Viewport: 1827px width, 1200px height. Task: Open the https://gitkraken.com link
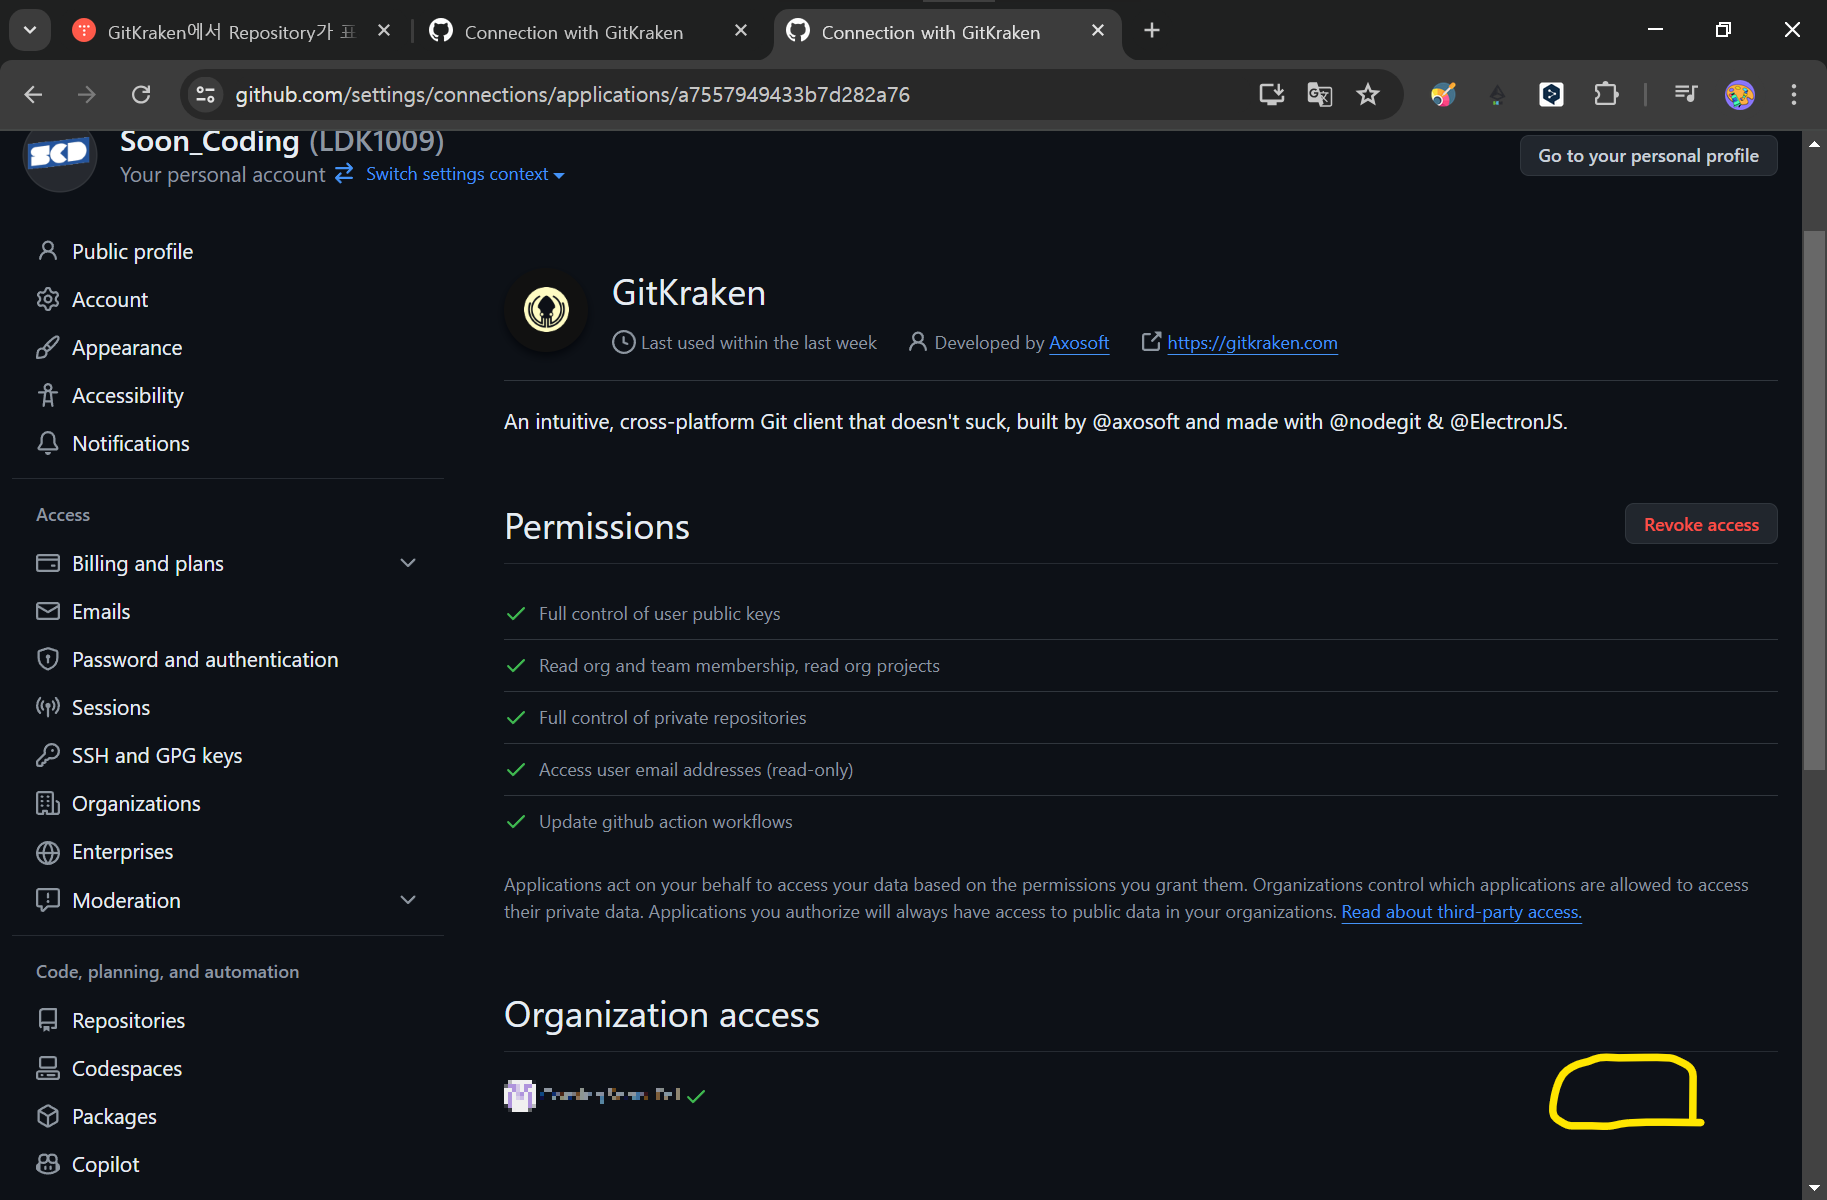pos(1252,343)
